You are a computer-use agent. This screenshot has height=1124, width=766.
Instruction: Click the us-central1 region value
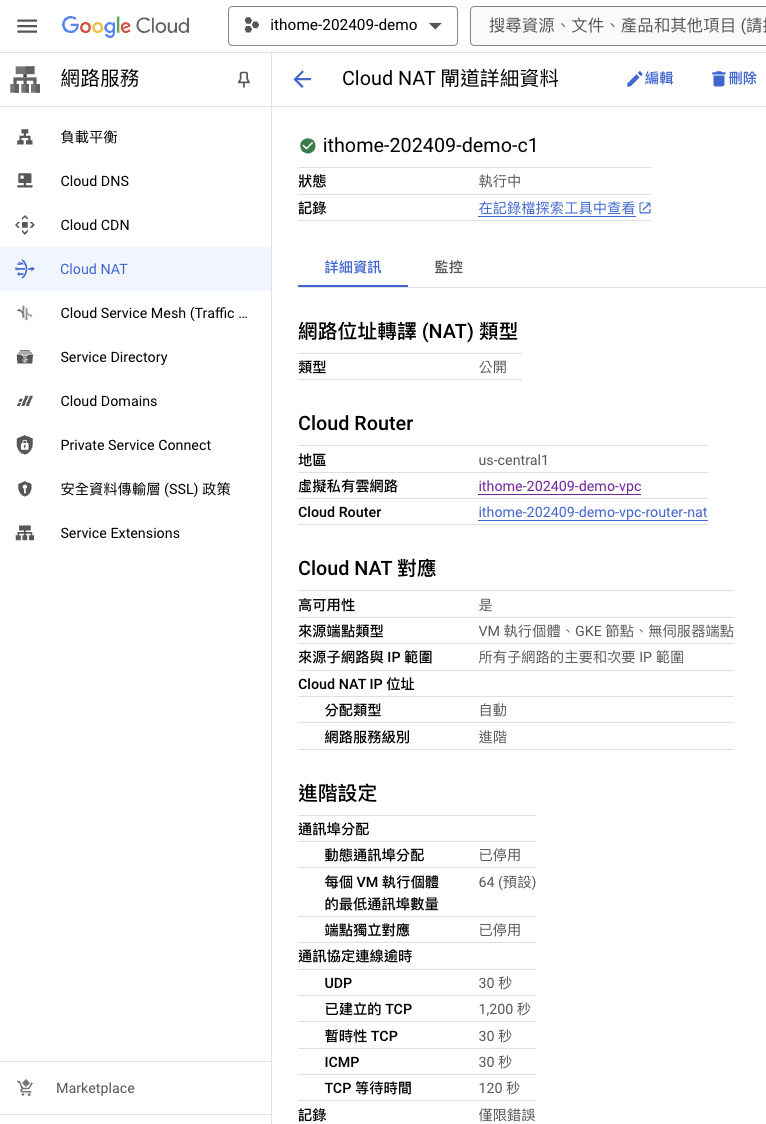[513, 460]
